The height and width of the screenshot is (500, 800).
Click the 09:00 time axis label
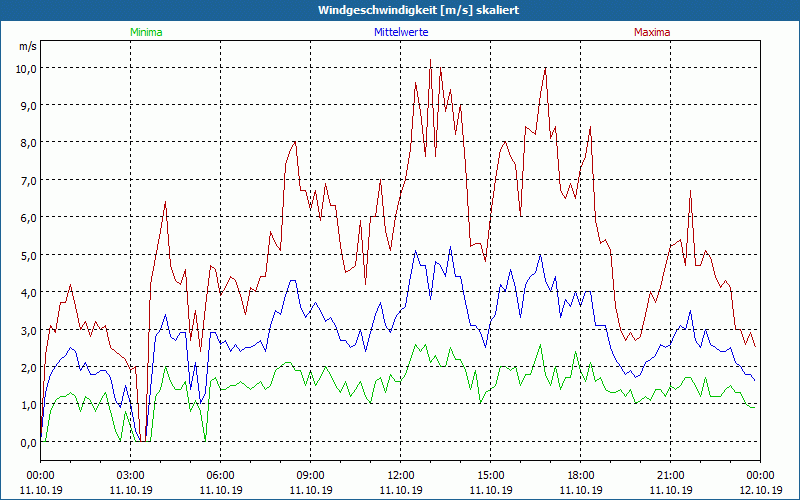(x=311, y=476)
